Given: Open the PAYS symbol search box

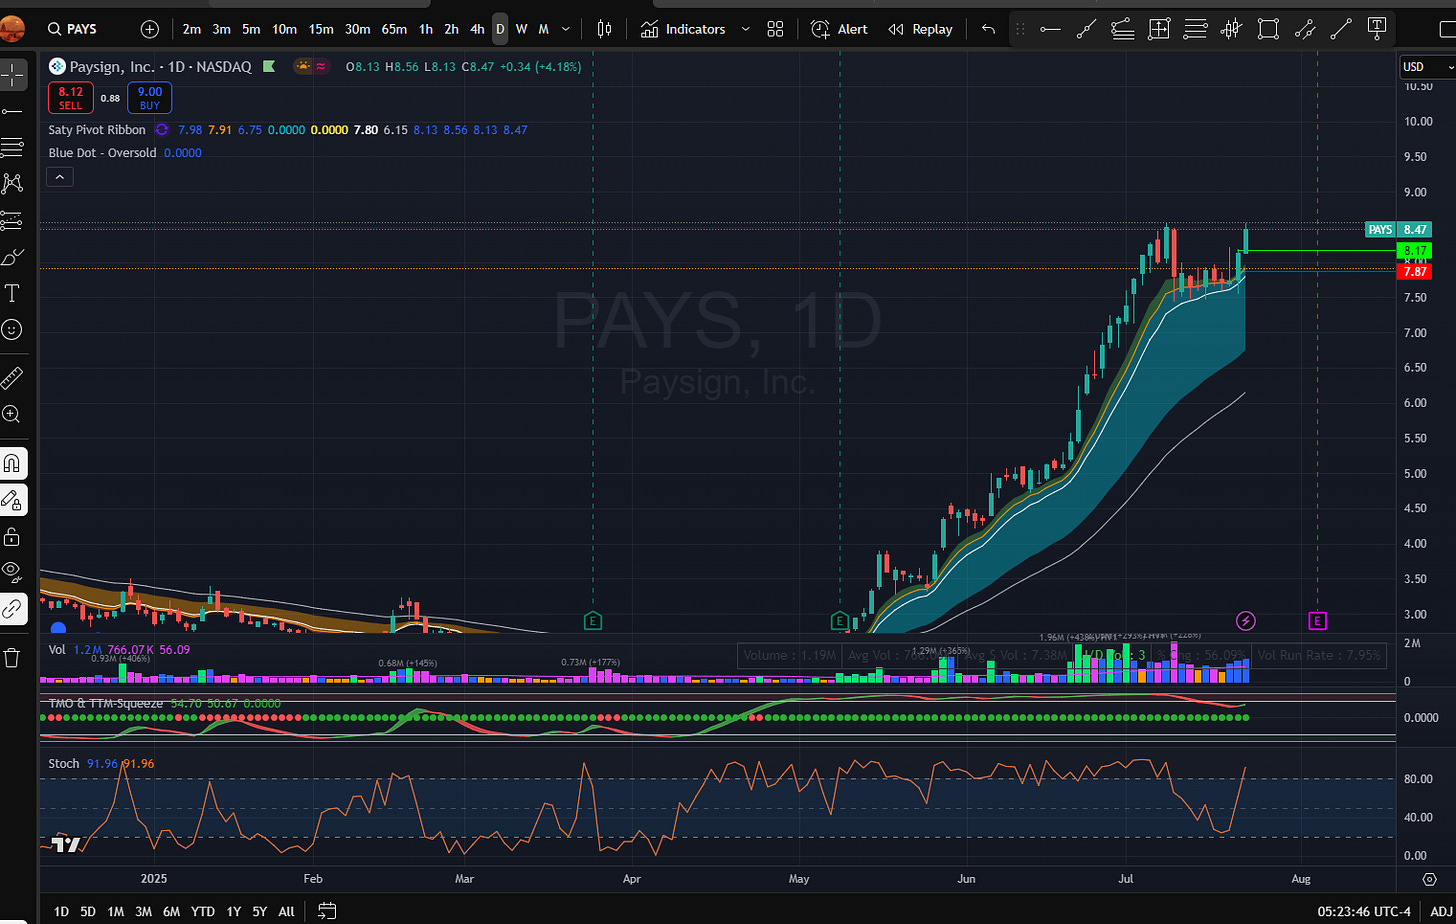Looking at the screenshot, I should tap(83, 29).
